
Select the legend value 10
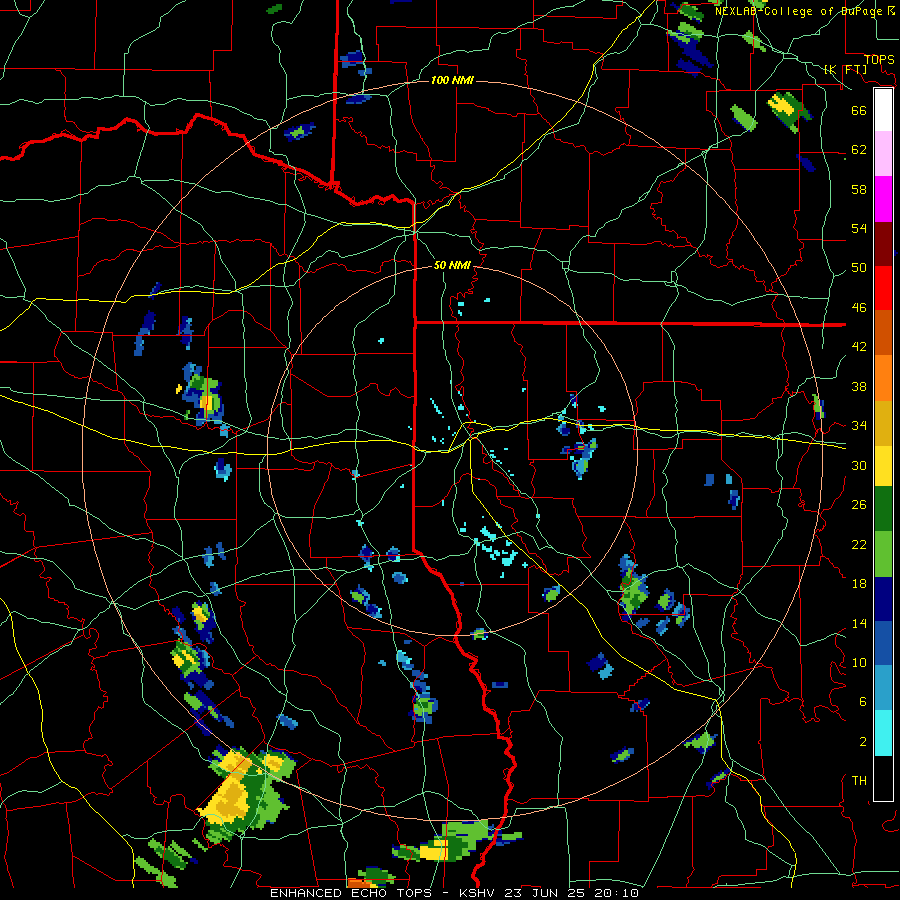pos(859,662)
